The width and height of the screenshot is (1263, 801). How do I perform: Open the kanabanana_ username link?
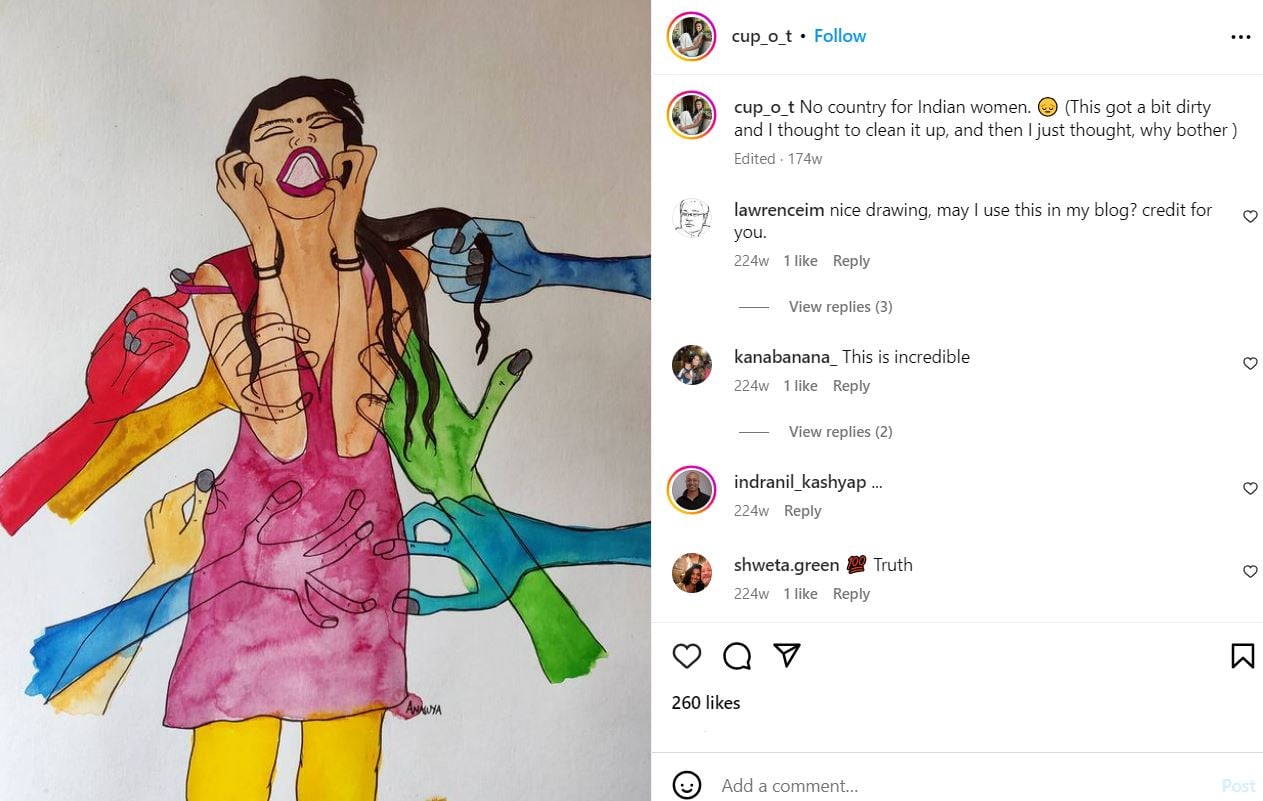[x=785, y=357]
